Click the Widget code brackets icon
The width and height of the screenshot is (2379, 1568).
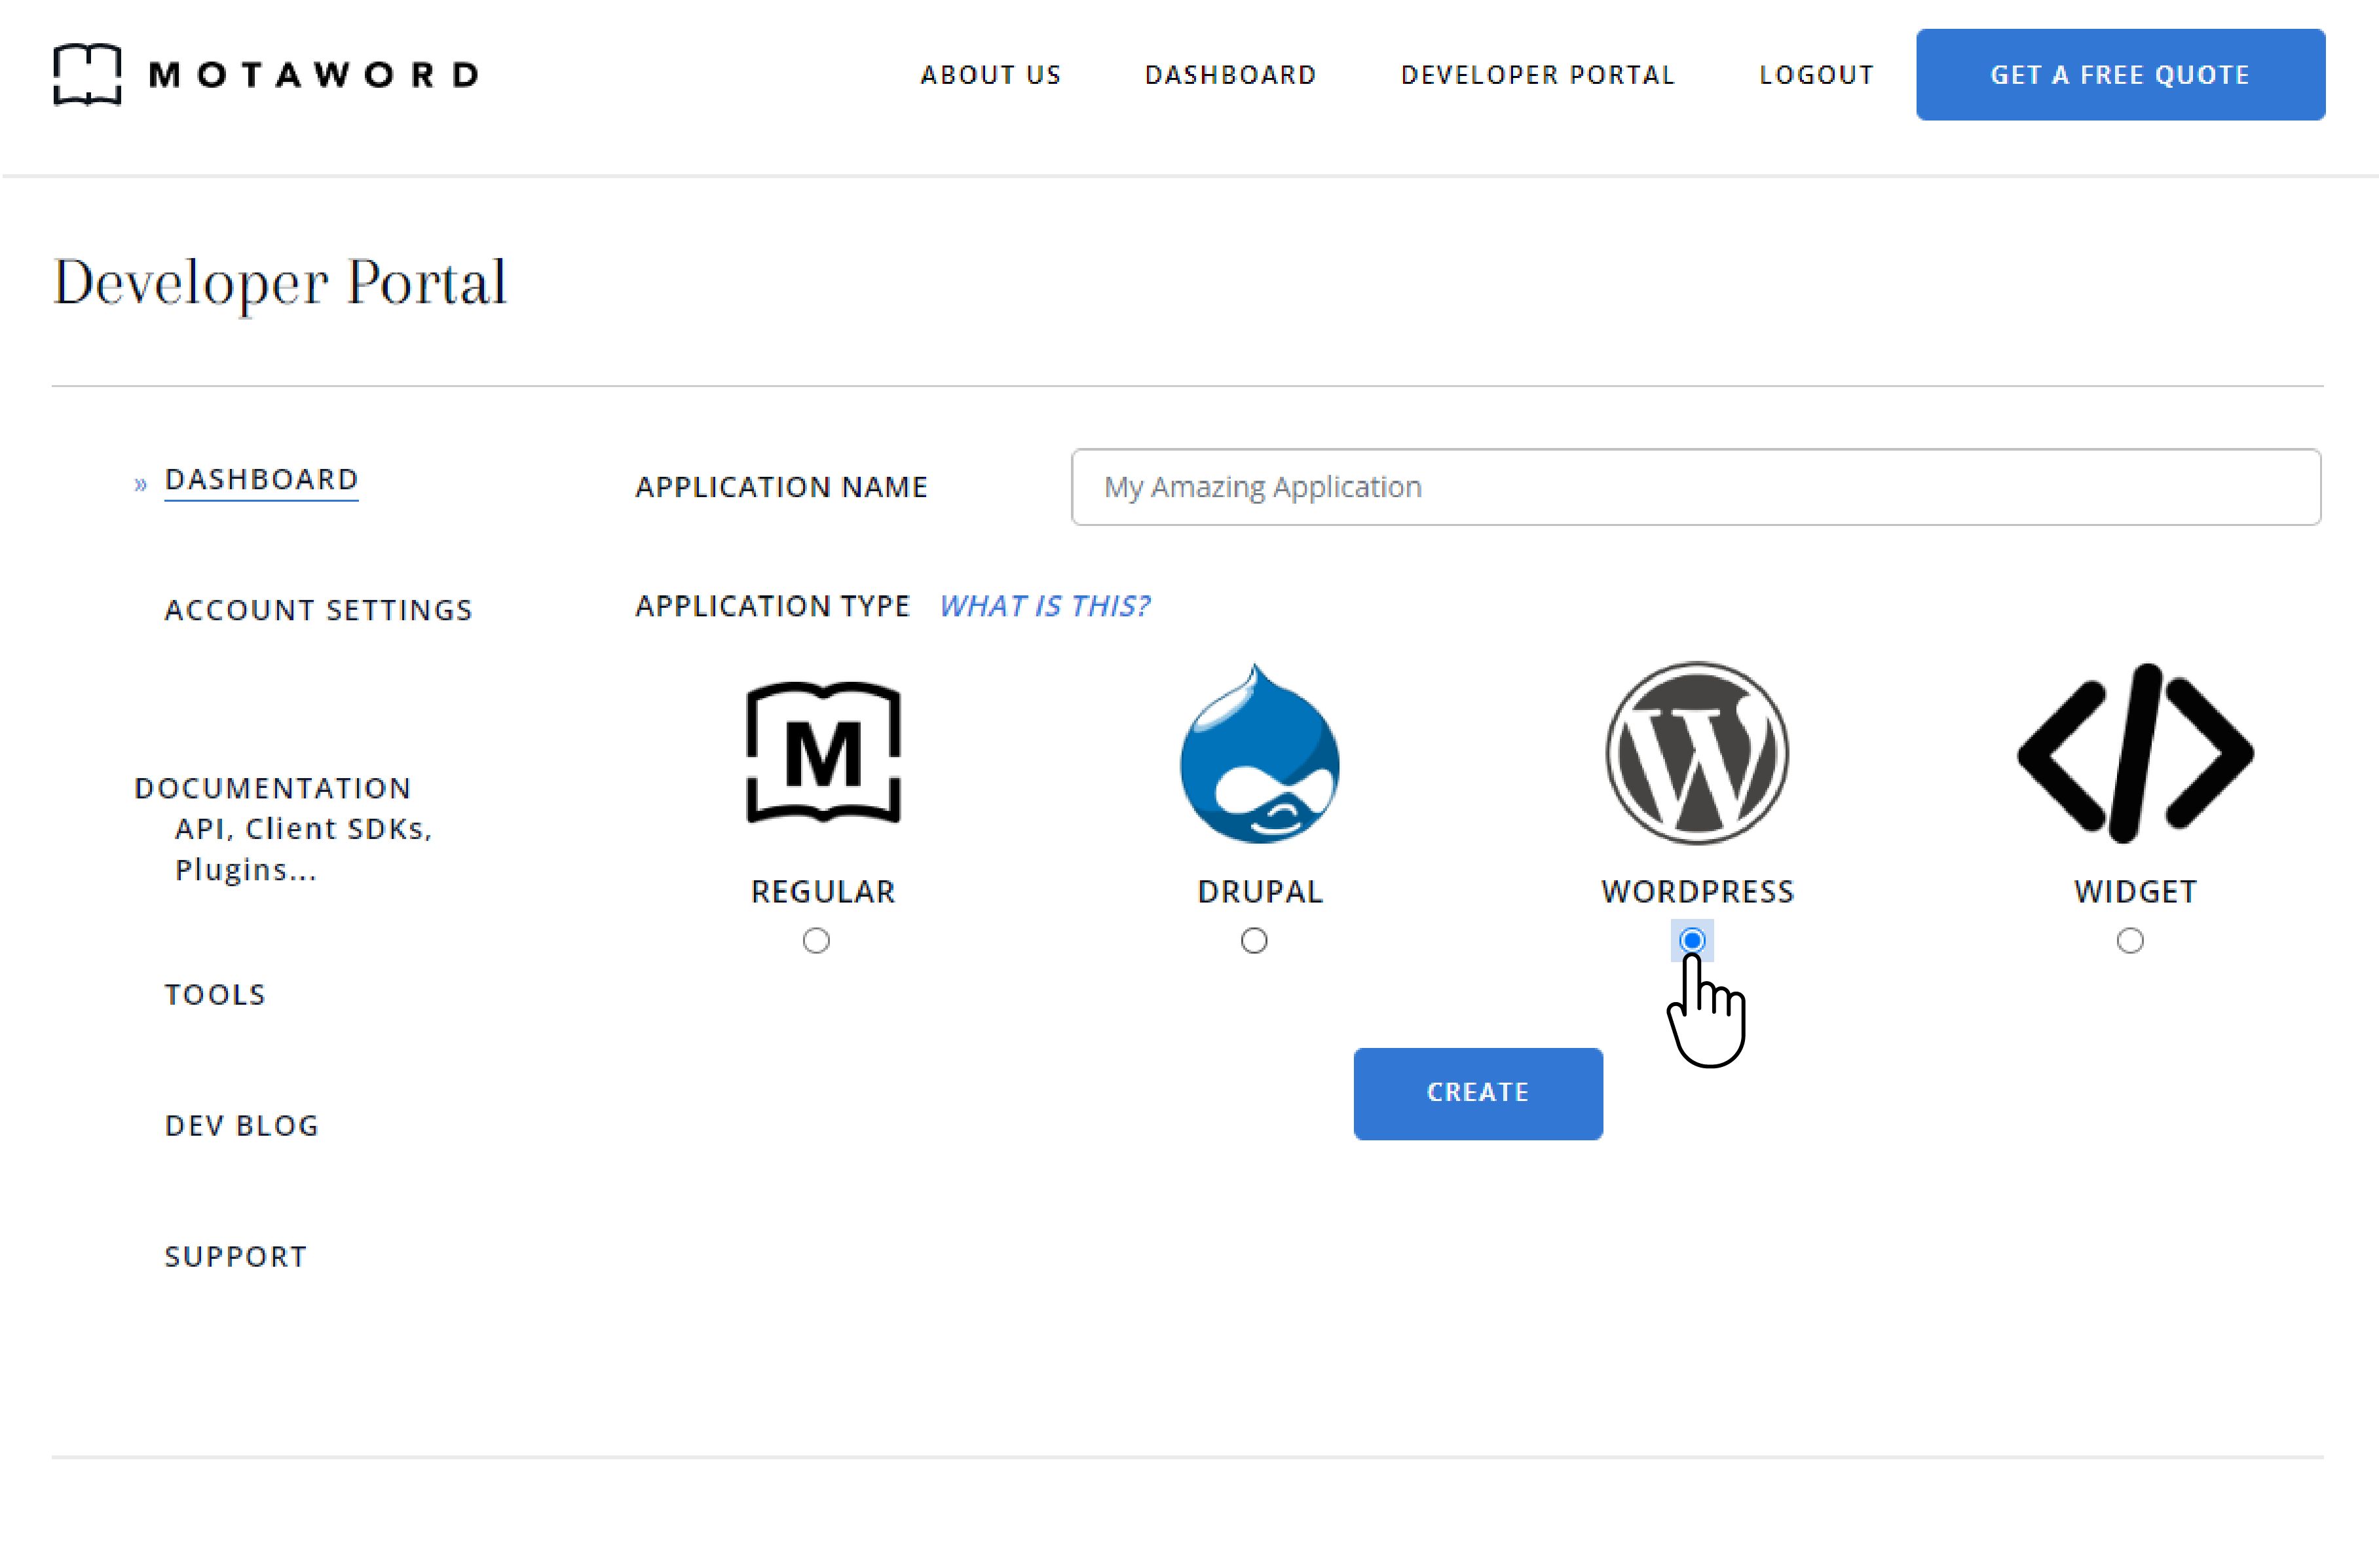2134,752
